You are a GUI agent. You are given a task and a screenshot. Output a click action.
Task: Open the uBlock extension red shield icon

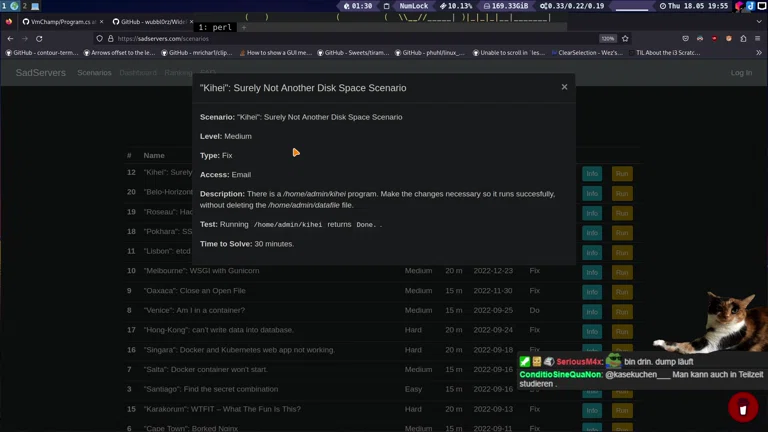point(714,38)
